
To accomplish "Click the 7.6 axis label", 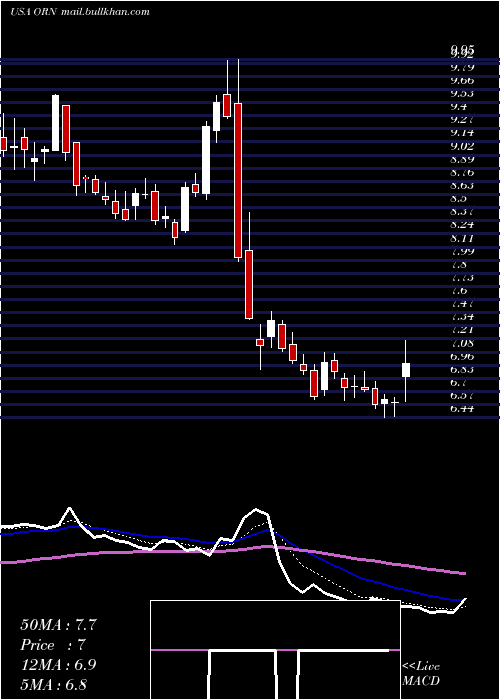I will coord(459,291).
